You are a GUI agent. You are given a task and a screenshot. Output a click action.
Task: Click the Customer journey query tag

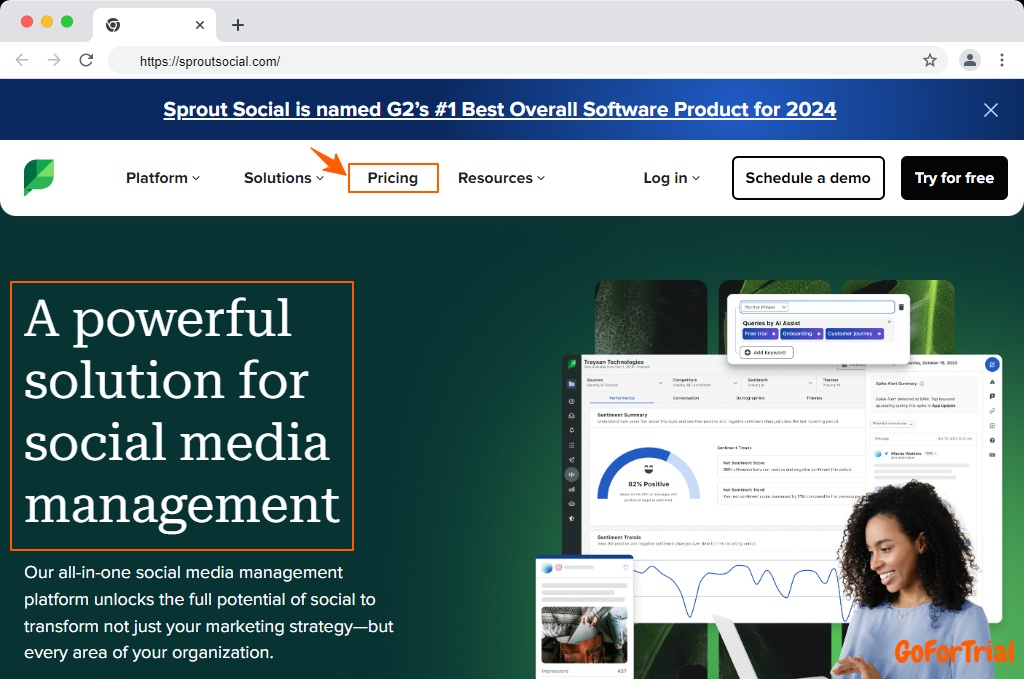[854, 334]
